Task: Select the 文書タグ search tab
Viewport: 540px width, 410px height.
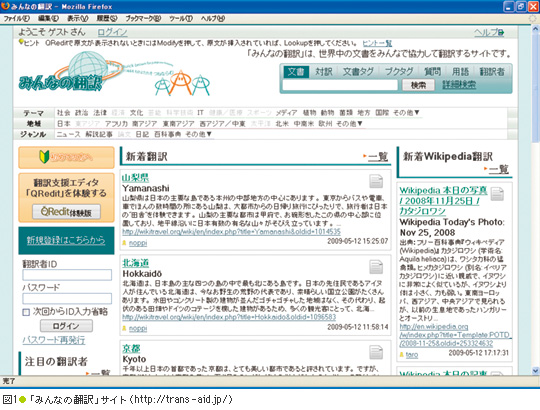Action: (358, 72)
